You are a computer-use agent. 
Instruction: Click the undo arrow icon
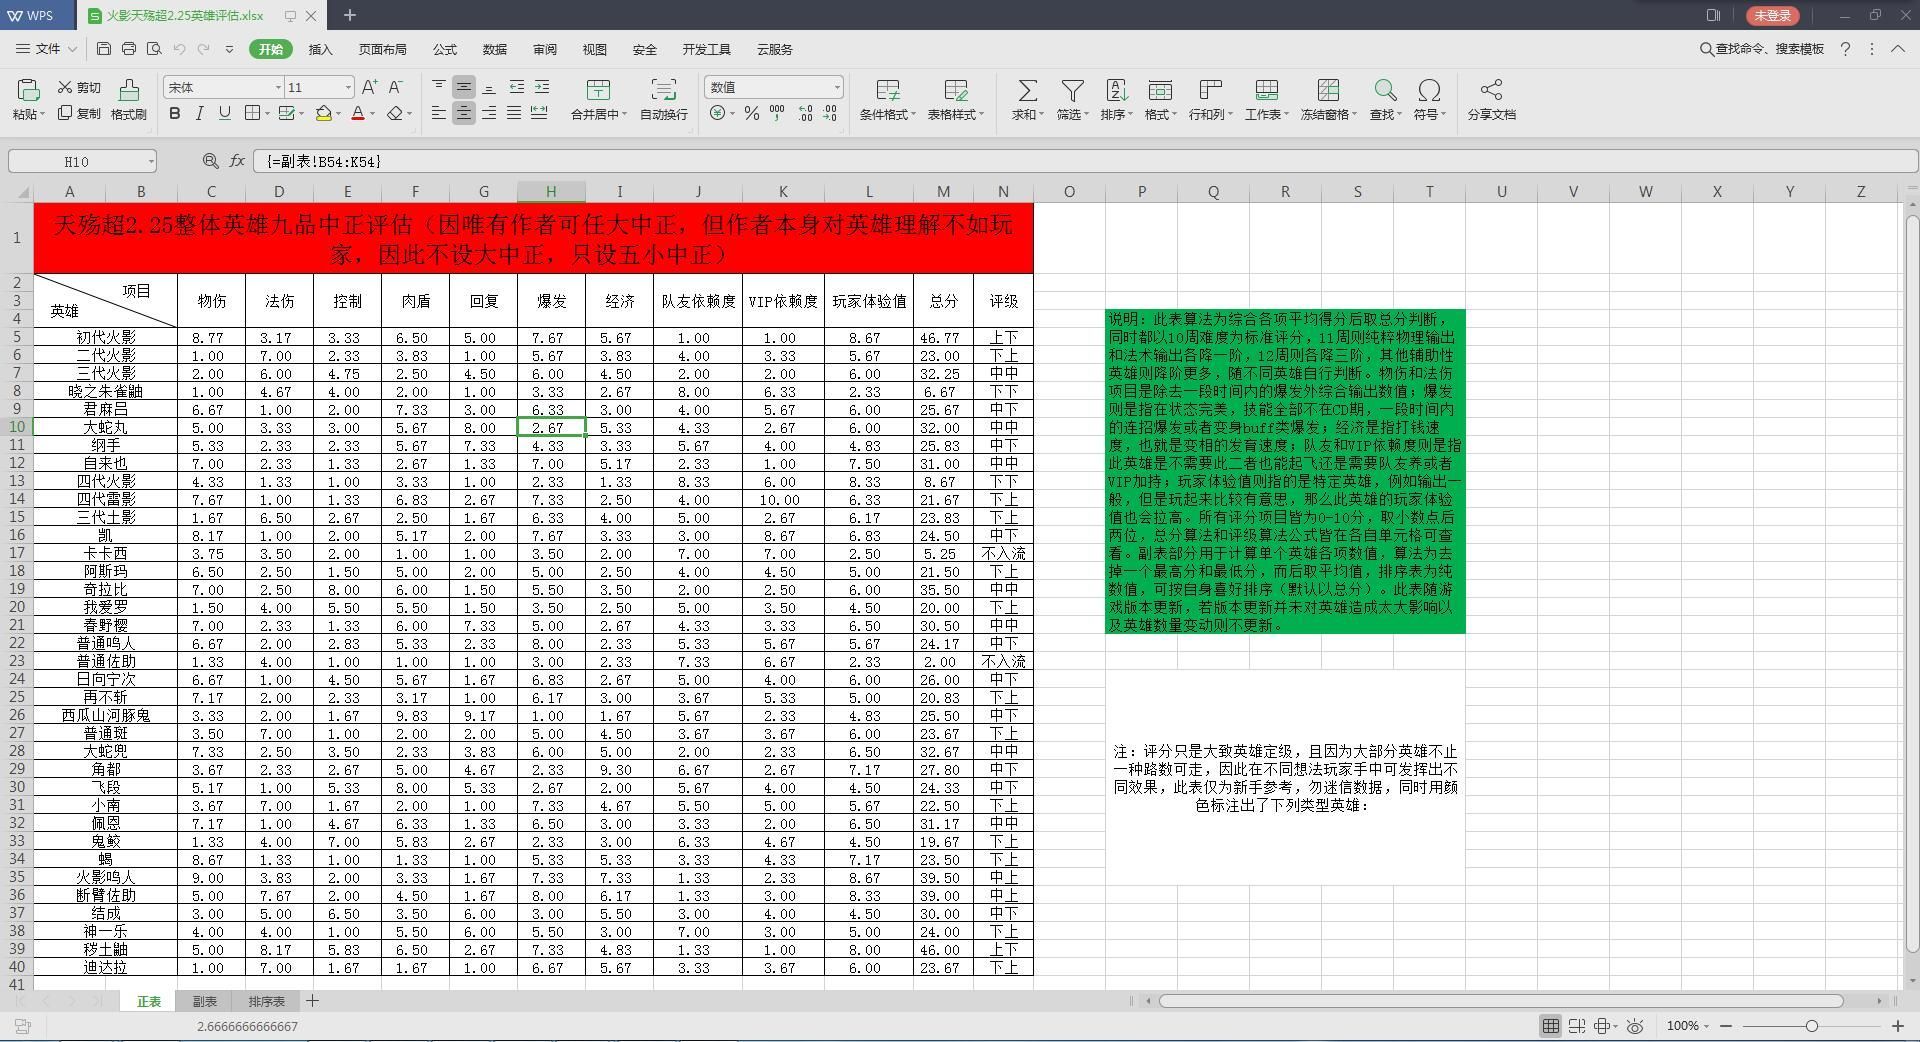coord(179,49)
